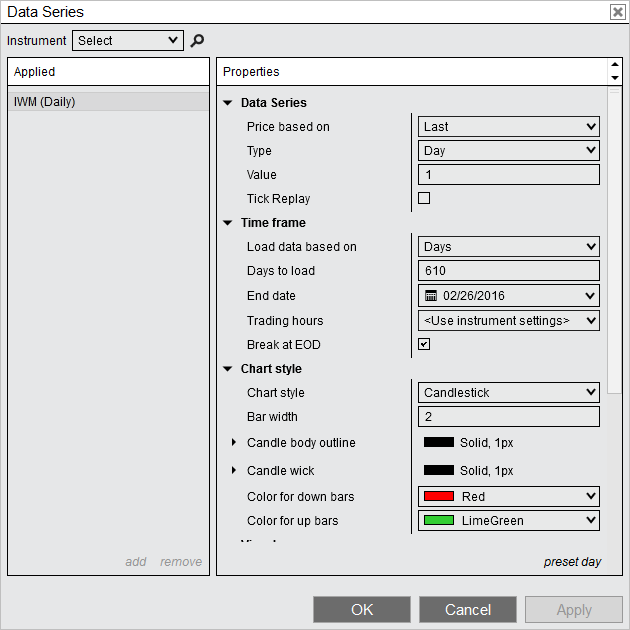630x630 pixels.
Task: Open the Price based on dropdown
Action: tap(509, 127)
